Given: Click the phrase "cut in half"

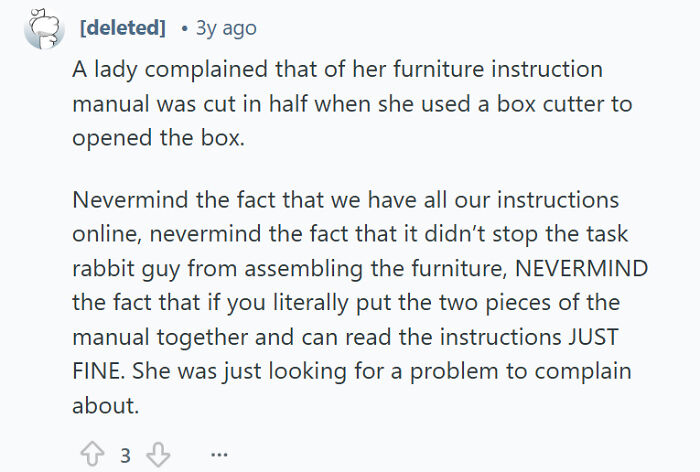Looking at the screenshot, I should 229,104.
